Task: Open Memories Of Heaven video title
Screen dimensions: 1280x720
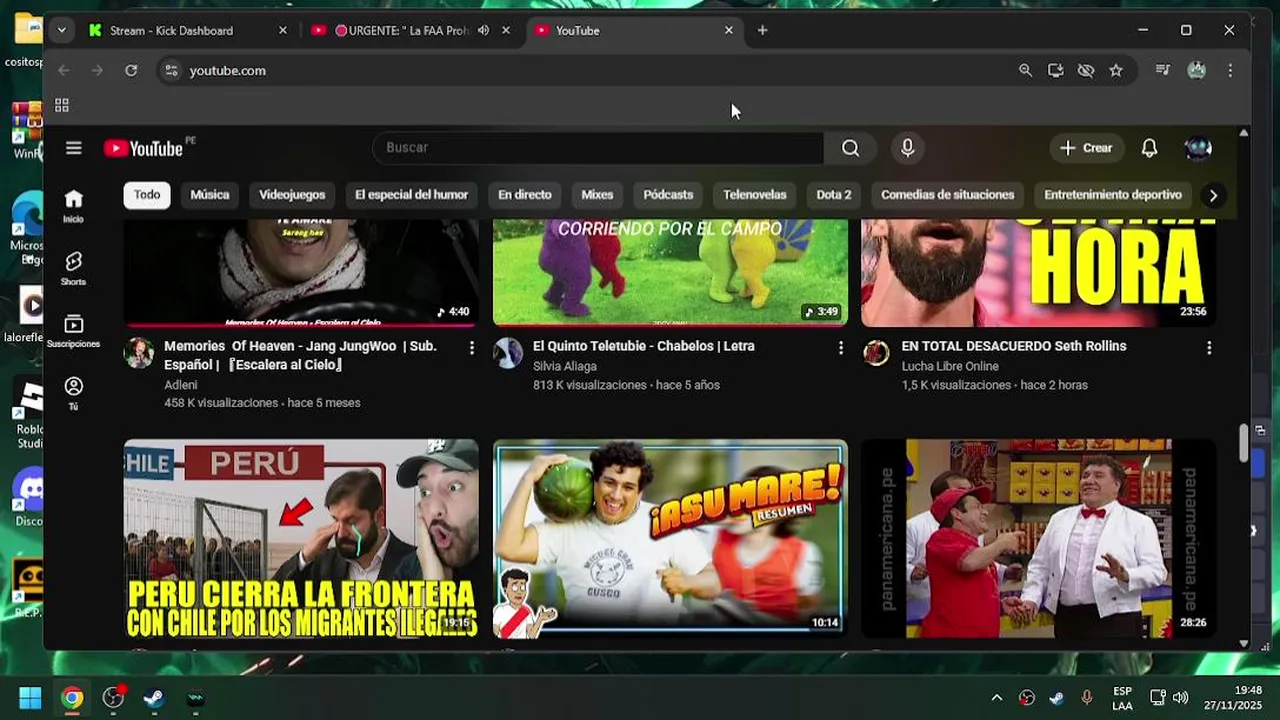Action: coord(301,355)
